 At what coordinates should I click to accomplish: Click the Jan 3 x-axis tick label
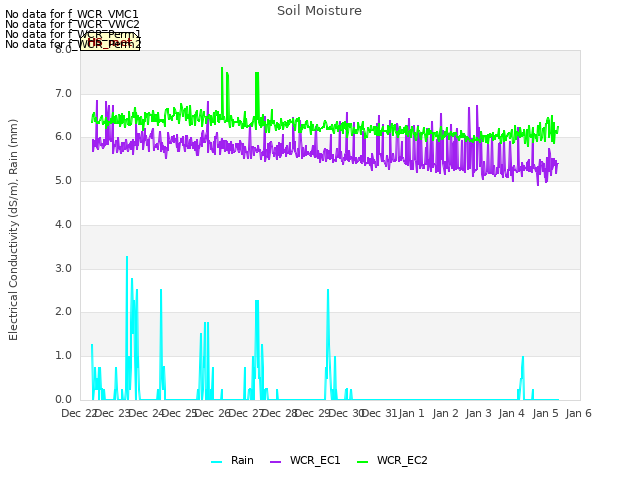click(478, 413)
